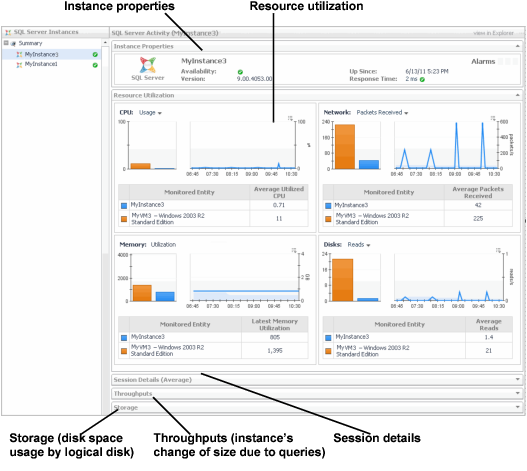Select MyInstance1 in the instances tree

pos(41,64)
